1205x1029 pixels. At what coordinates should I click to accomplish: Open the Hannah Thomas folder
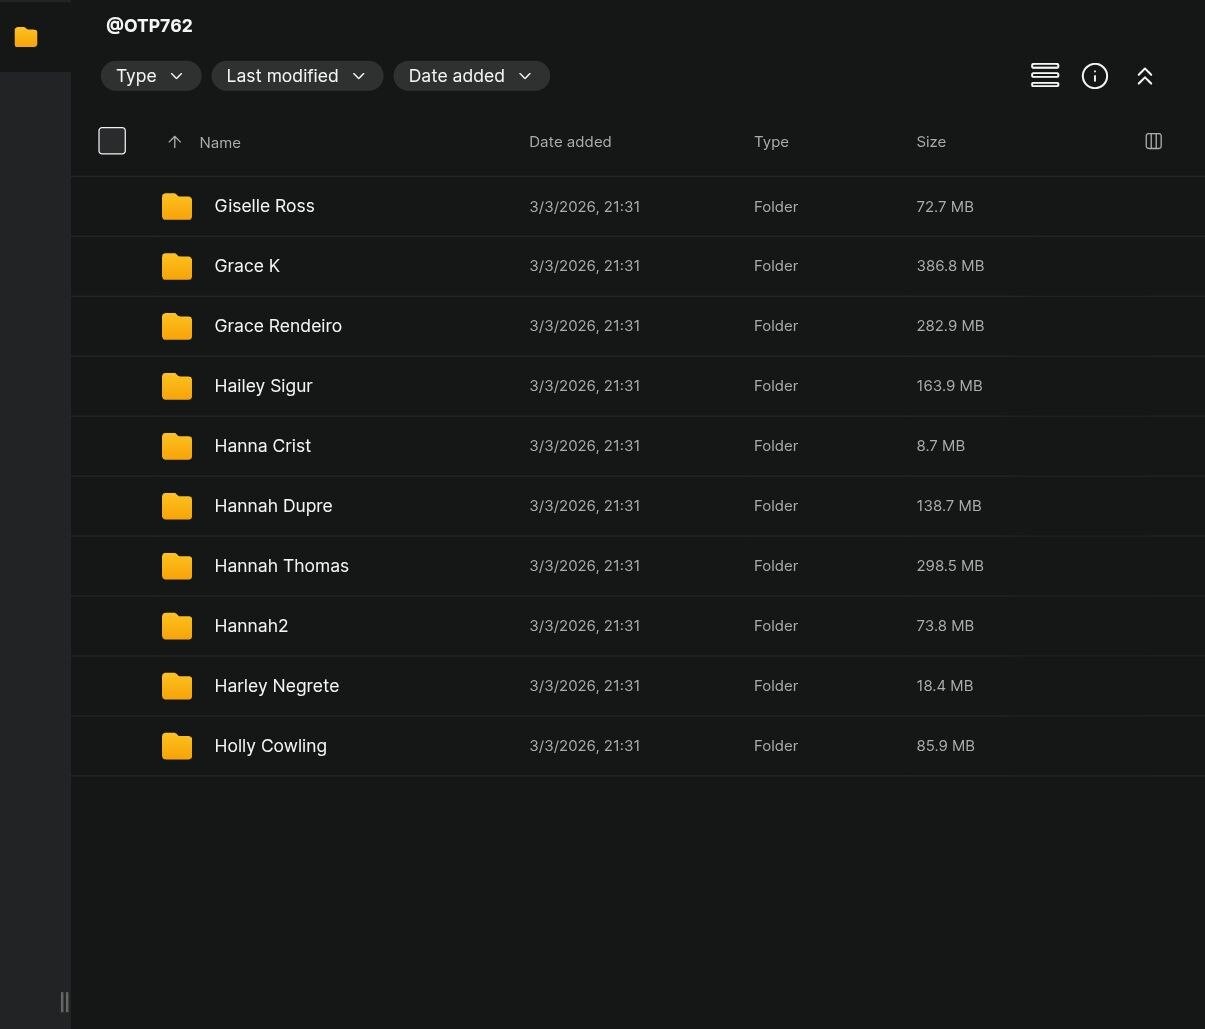pyautogui.click(x=281, y=566)
